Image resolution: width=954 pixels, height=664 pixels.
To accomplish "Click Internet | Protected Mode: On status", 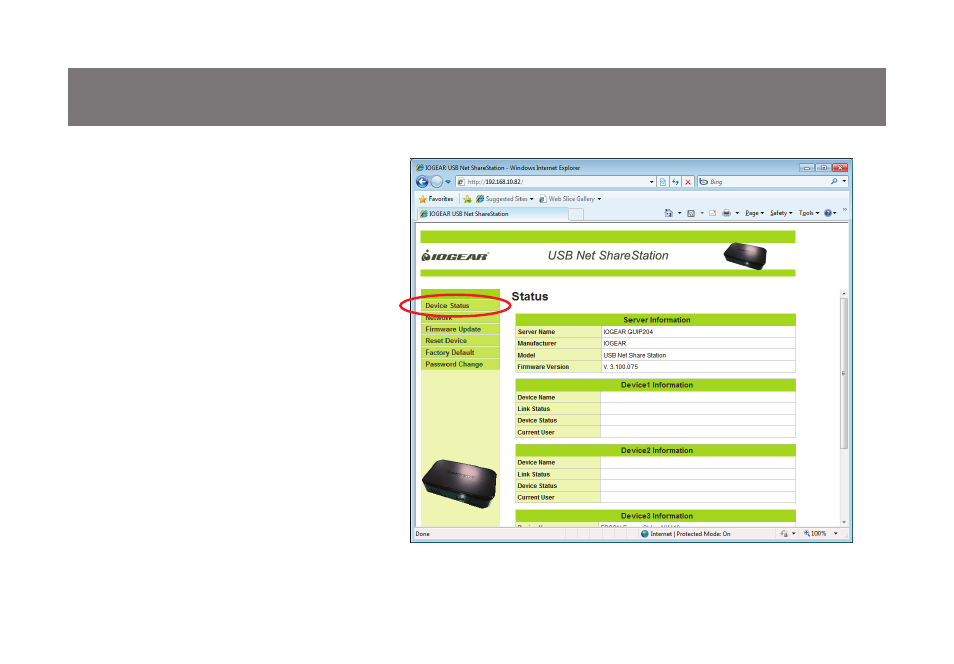I will coord(691,534).
